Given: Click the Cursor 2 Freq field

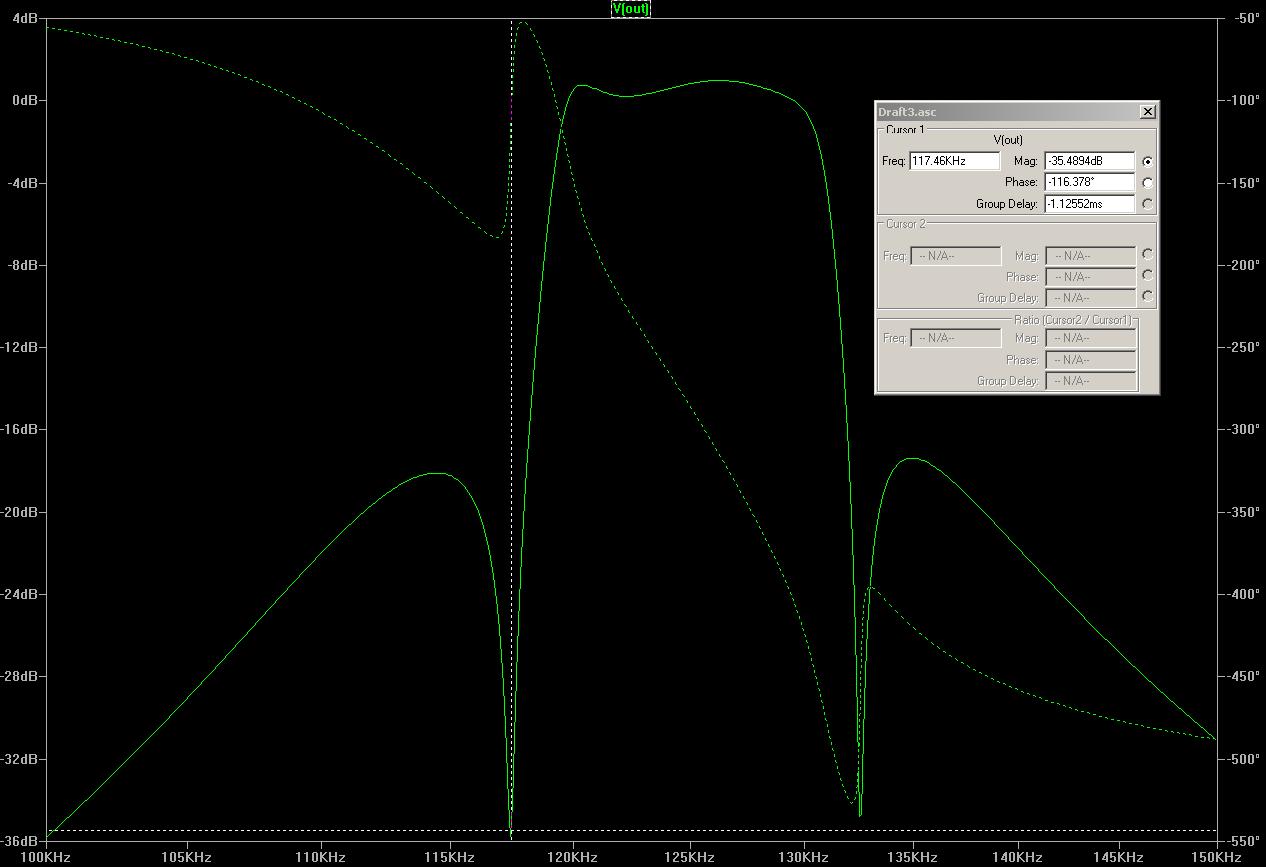Looking at the screenshot, I should tap(954, 256).
